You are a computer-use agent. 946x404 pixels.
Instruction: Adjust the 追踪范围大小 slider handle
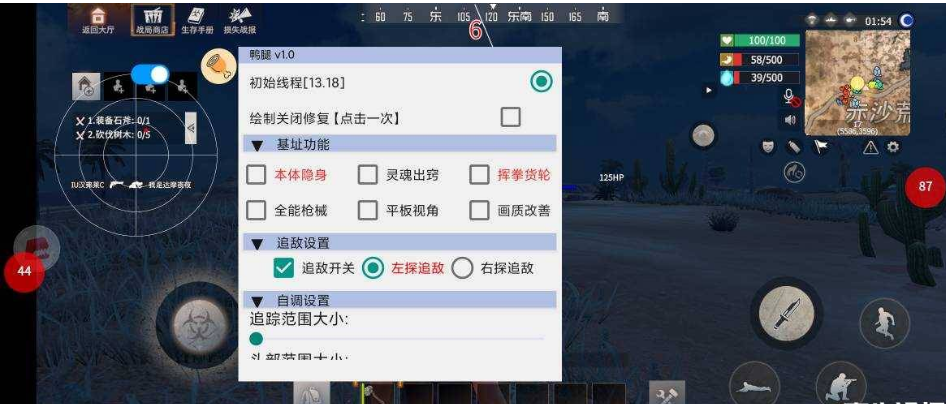pos(256,339)
